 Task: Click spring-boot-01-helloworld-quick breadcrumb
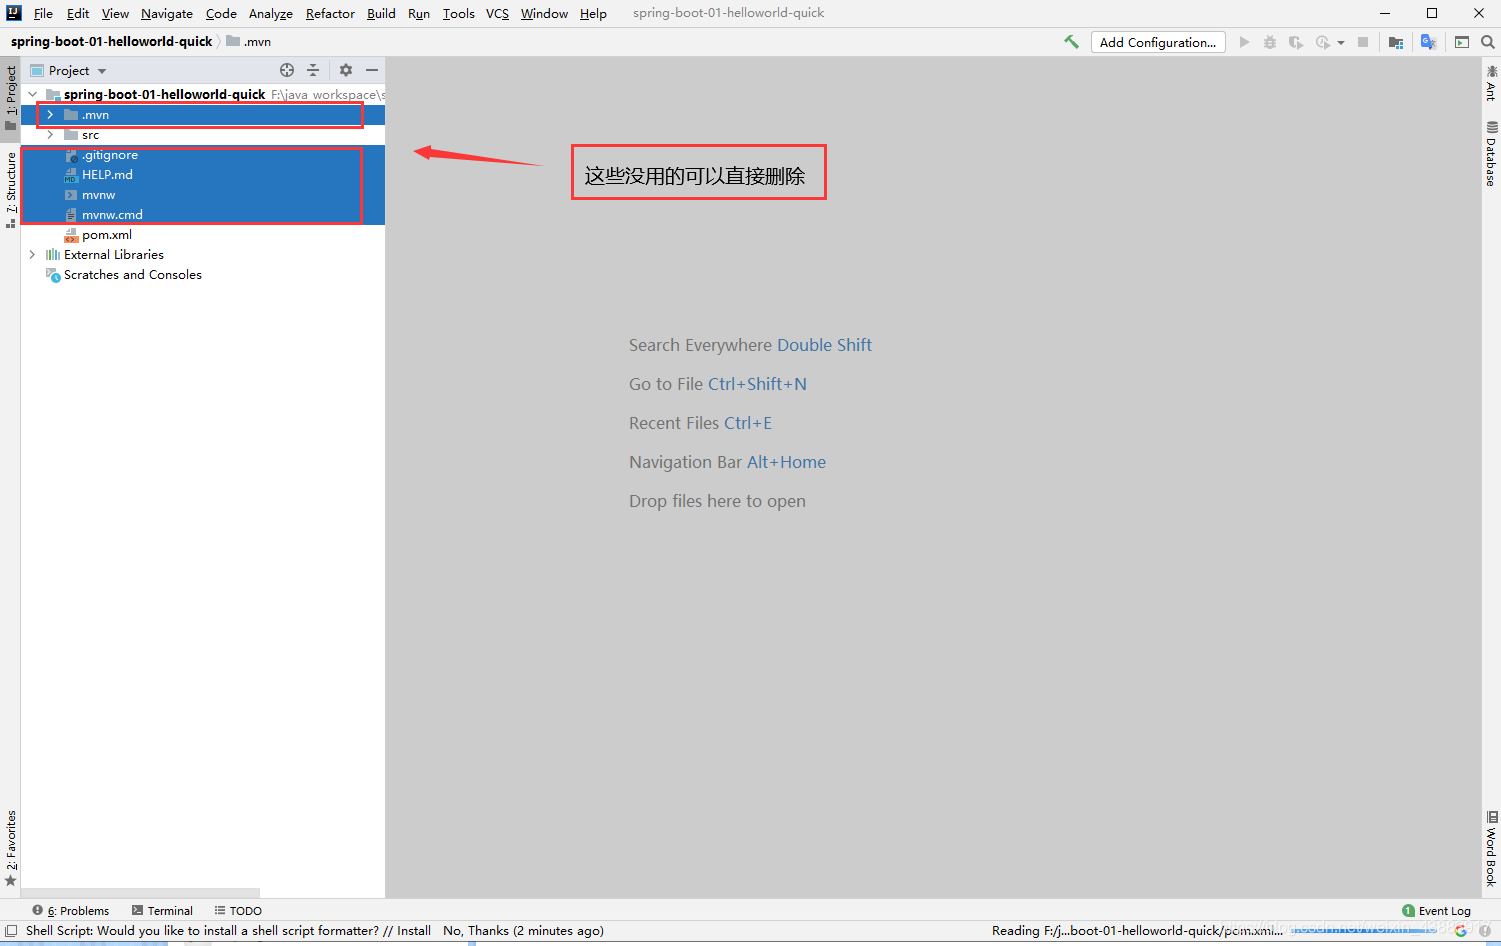coord(112,41)
